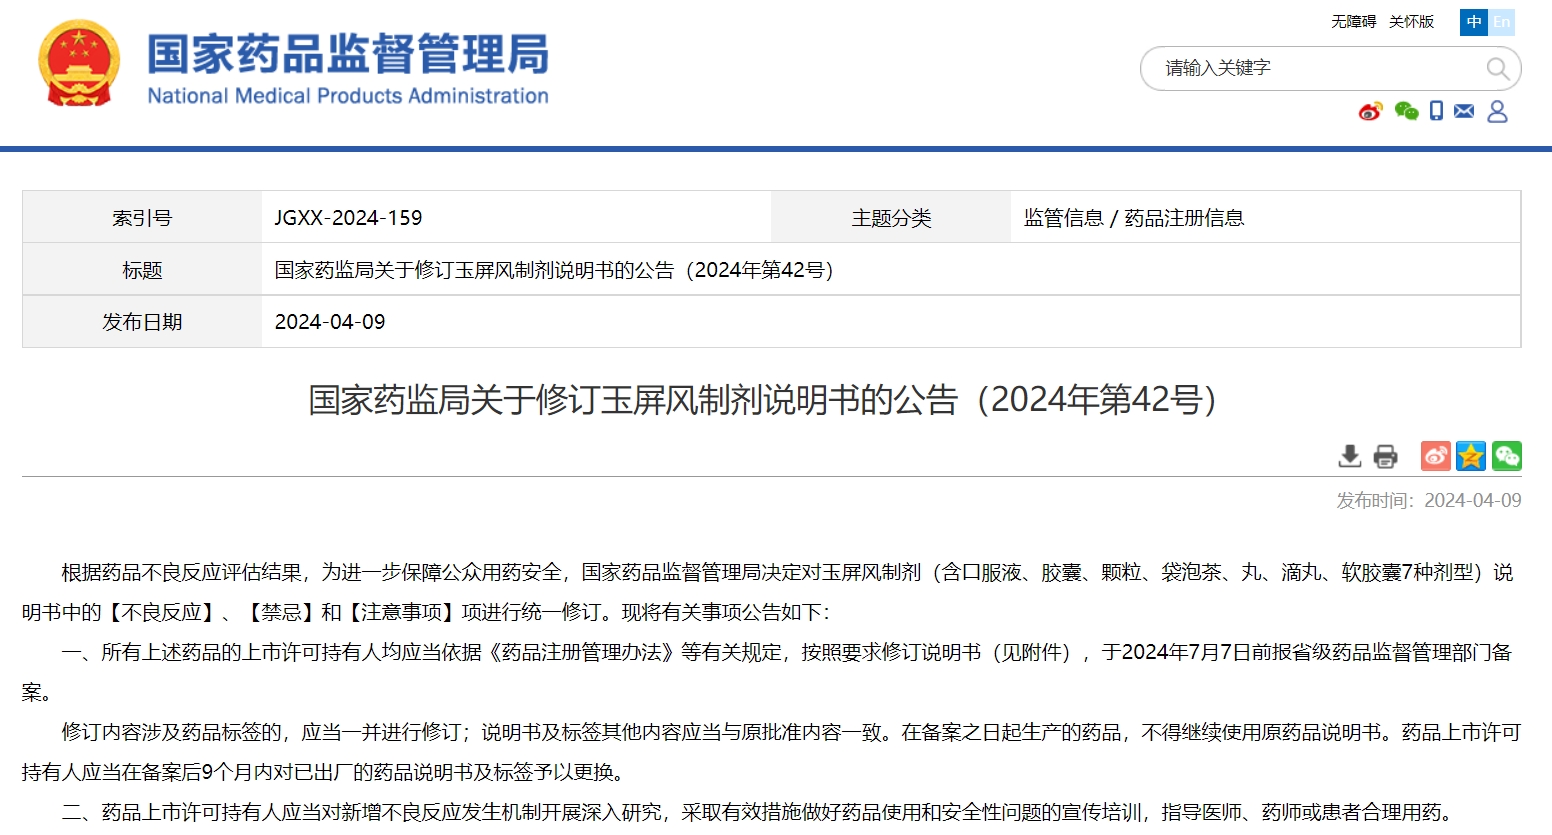Switch language to English (En)

click(x=1501, y=22)
